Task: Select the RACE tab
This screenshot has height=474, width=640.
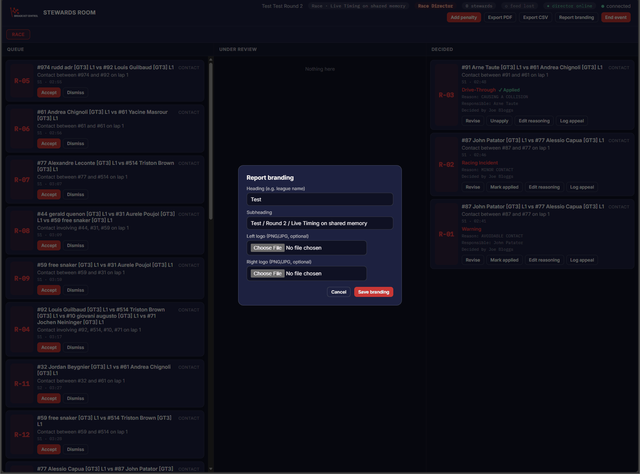Action: 18,34
